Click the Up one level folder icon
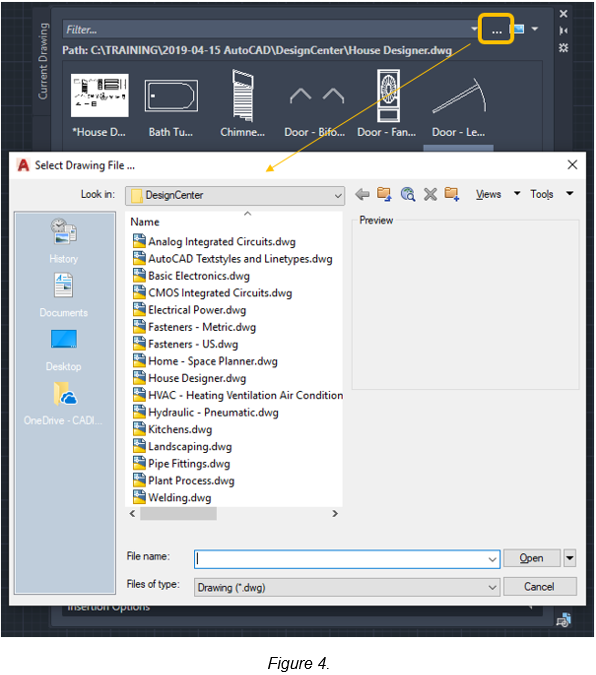The image size is (596, 675). pyautogui.click(x=384, y=194)
